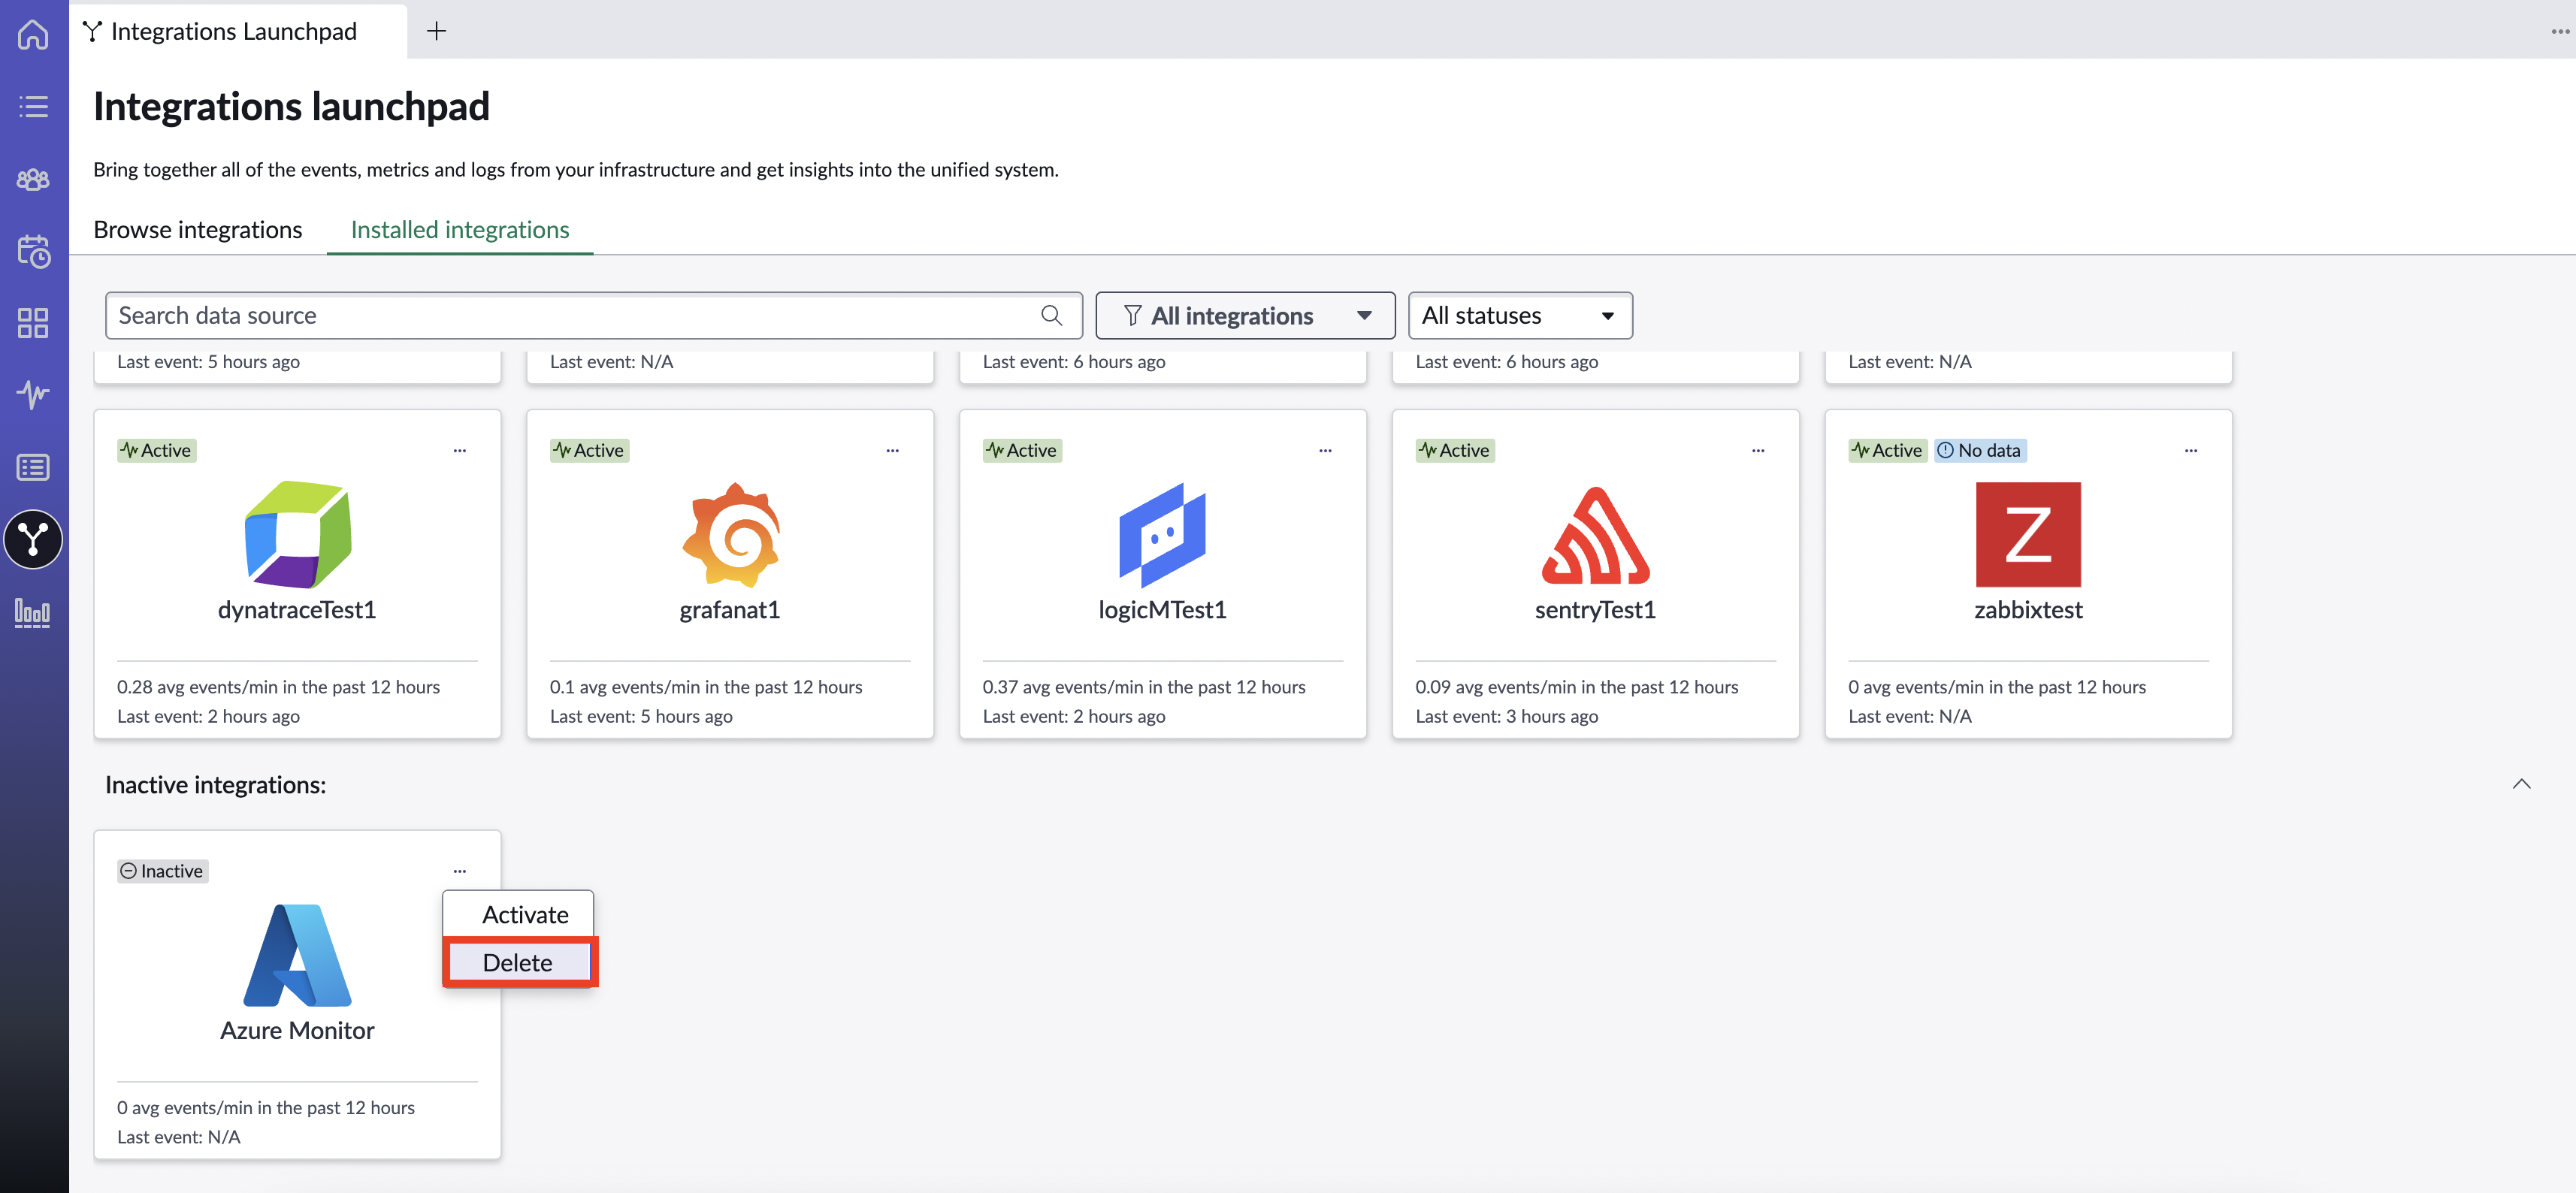This screenshot has height=1193, width=2576.
Task: Open Azure Monitor card options menu
Action: (460, 872)
